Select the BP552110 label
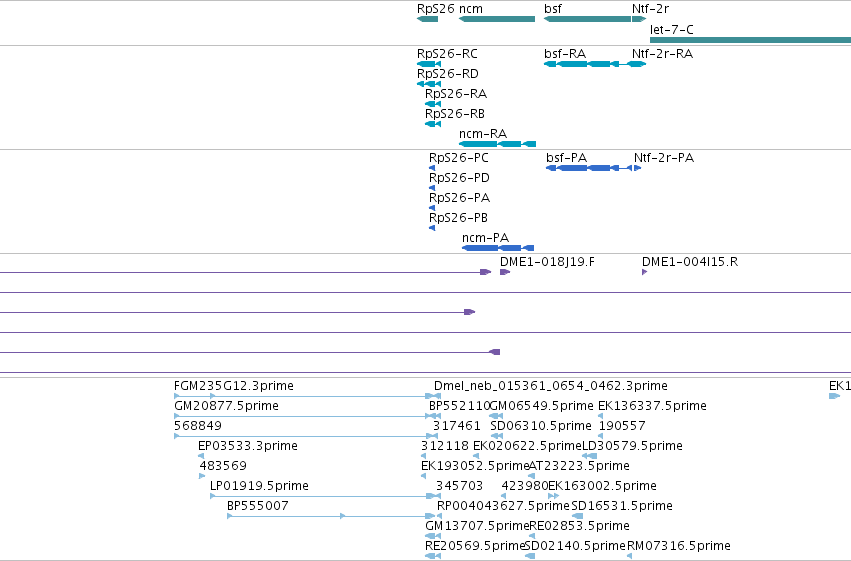Image resolution: width=851 pixels, height=561 pixels. pyautogui.click(x=460, y=406)
